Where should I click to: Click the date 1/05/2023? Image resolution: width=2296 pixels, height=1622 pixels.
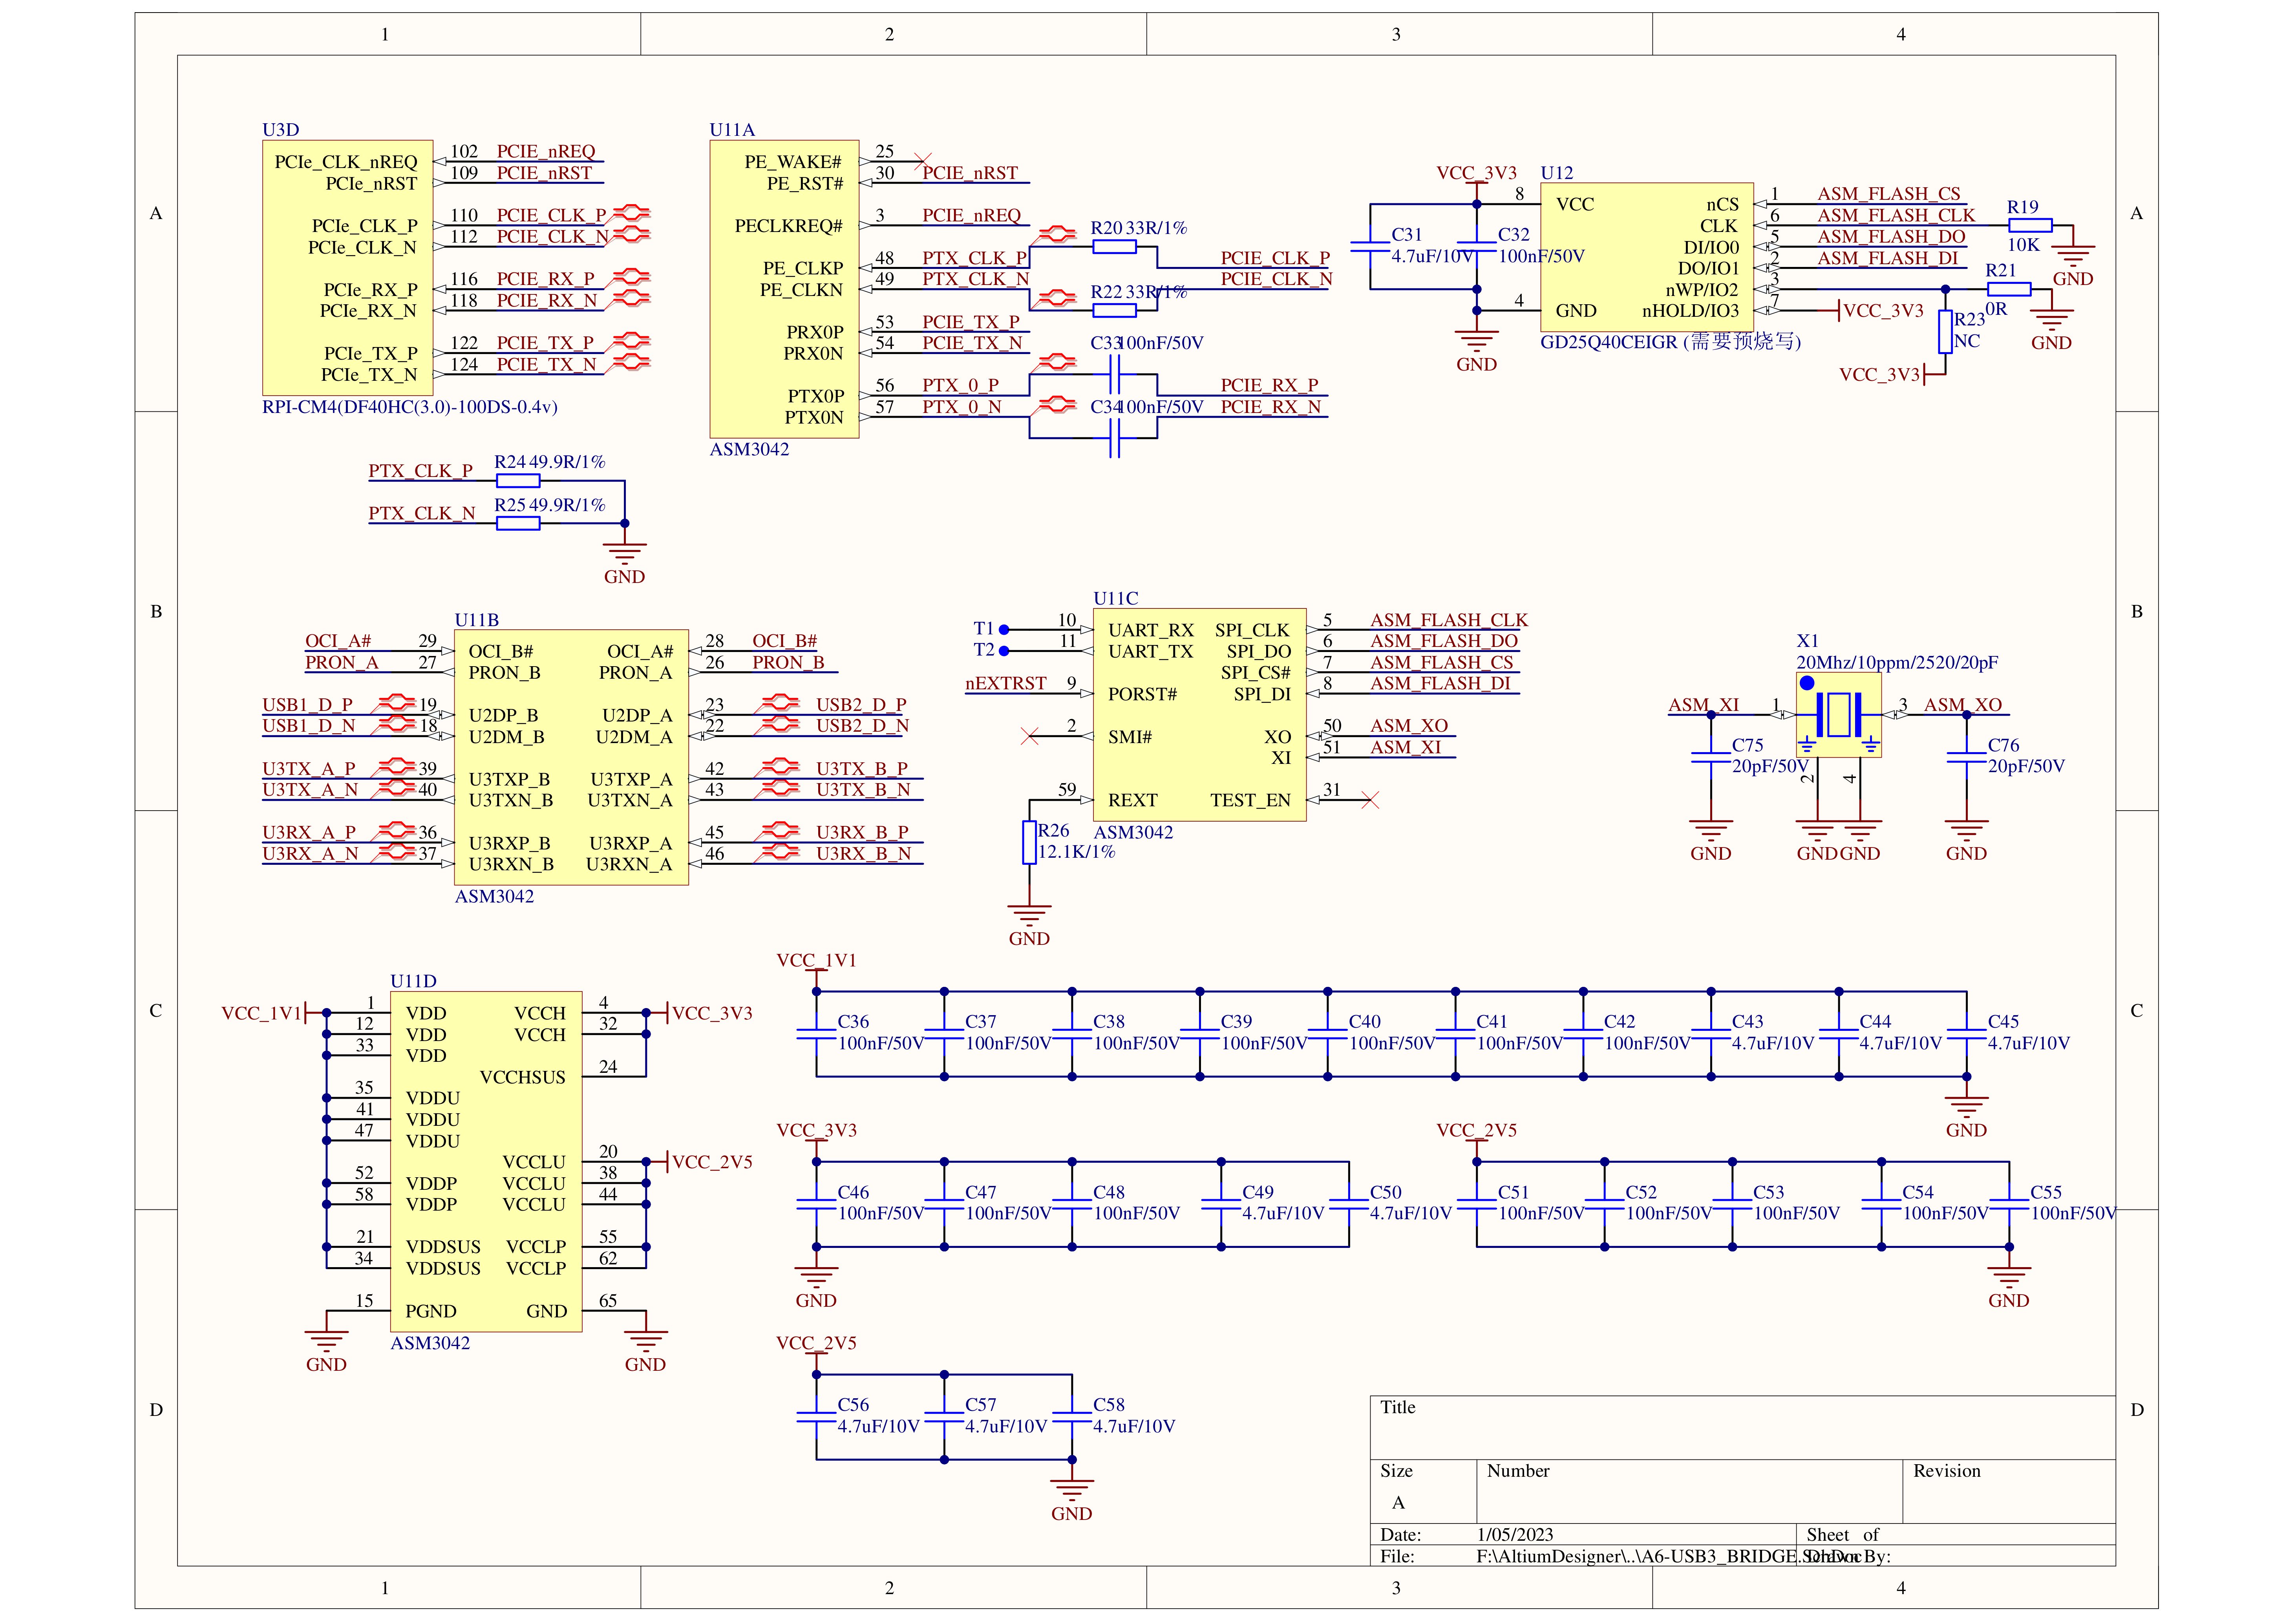tap(1515, 1535)
